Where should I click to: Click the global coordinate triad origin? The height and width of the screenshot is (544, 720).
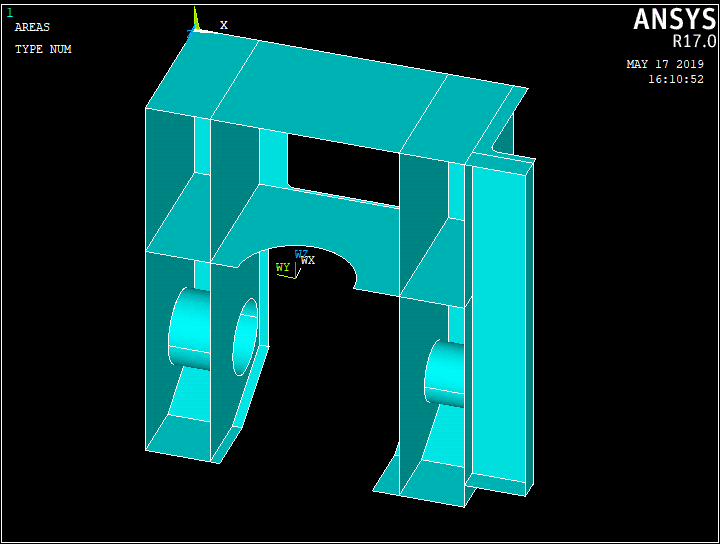(194, 31)
